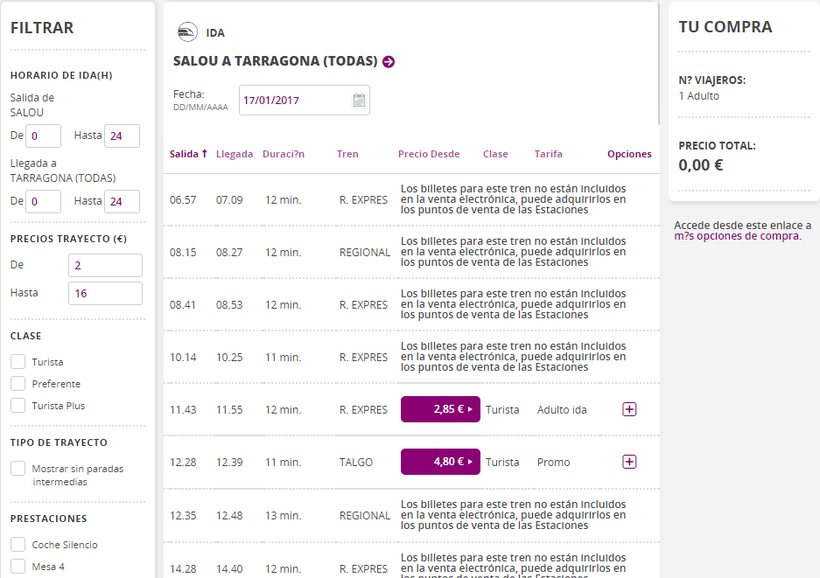This screenshot has width=820, height=578.
Task: Focus the minimum price De field
Action: pyautogui.click(x=105, y=265)
